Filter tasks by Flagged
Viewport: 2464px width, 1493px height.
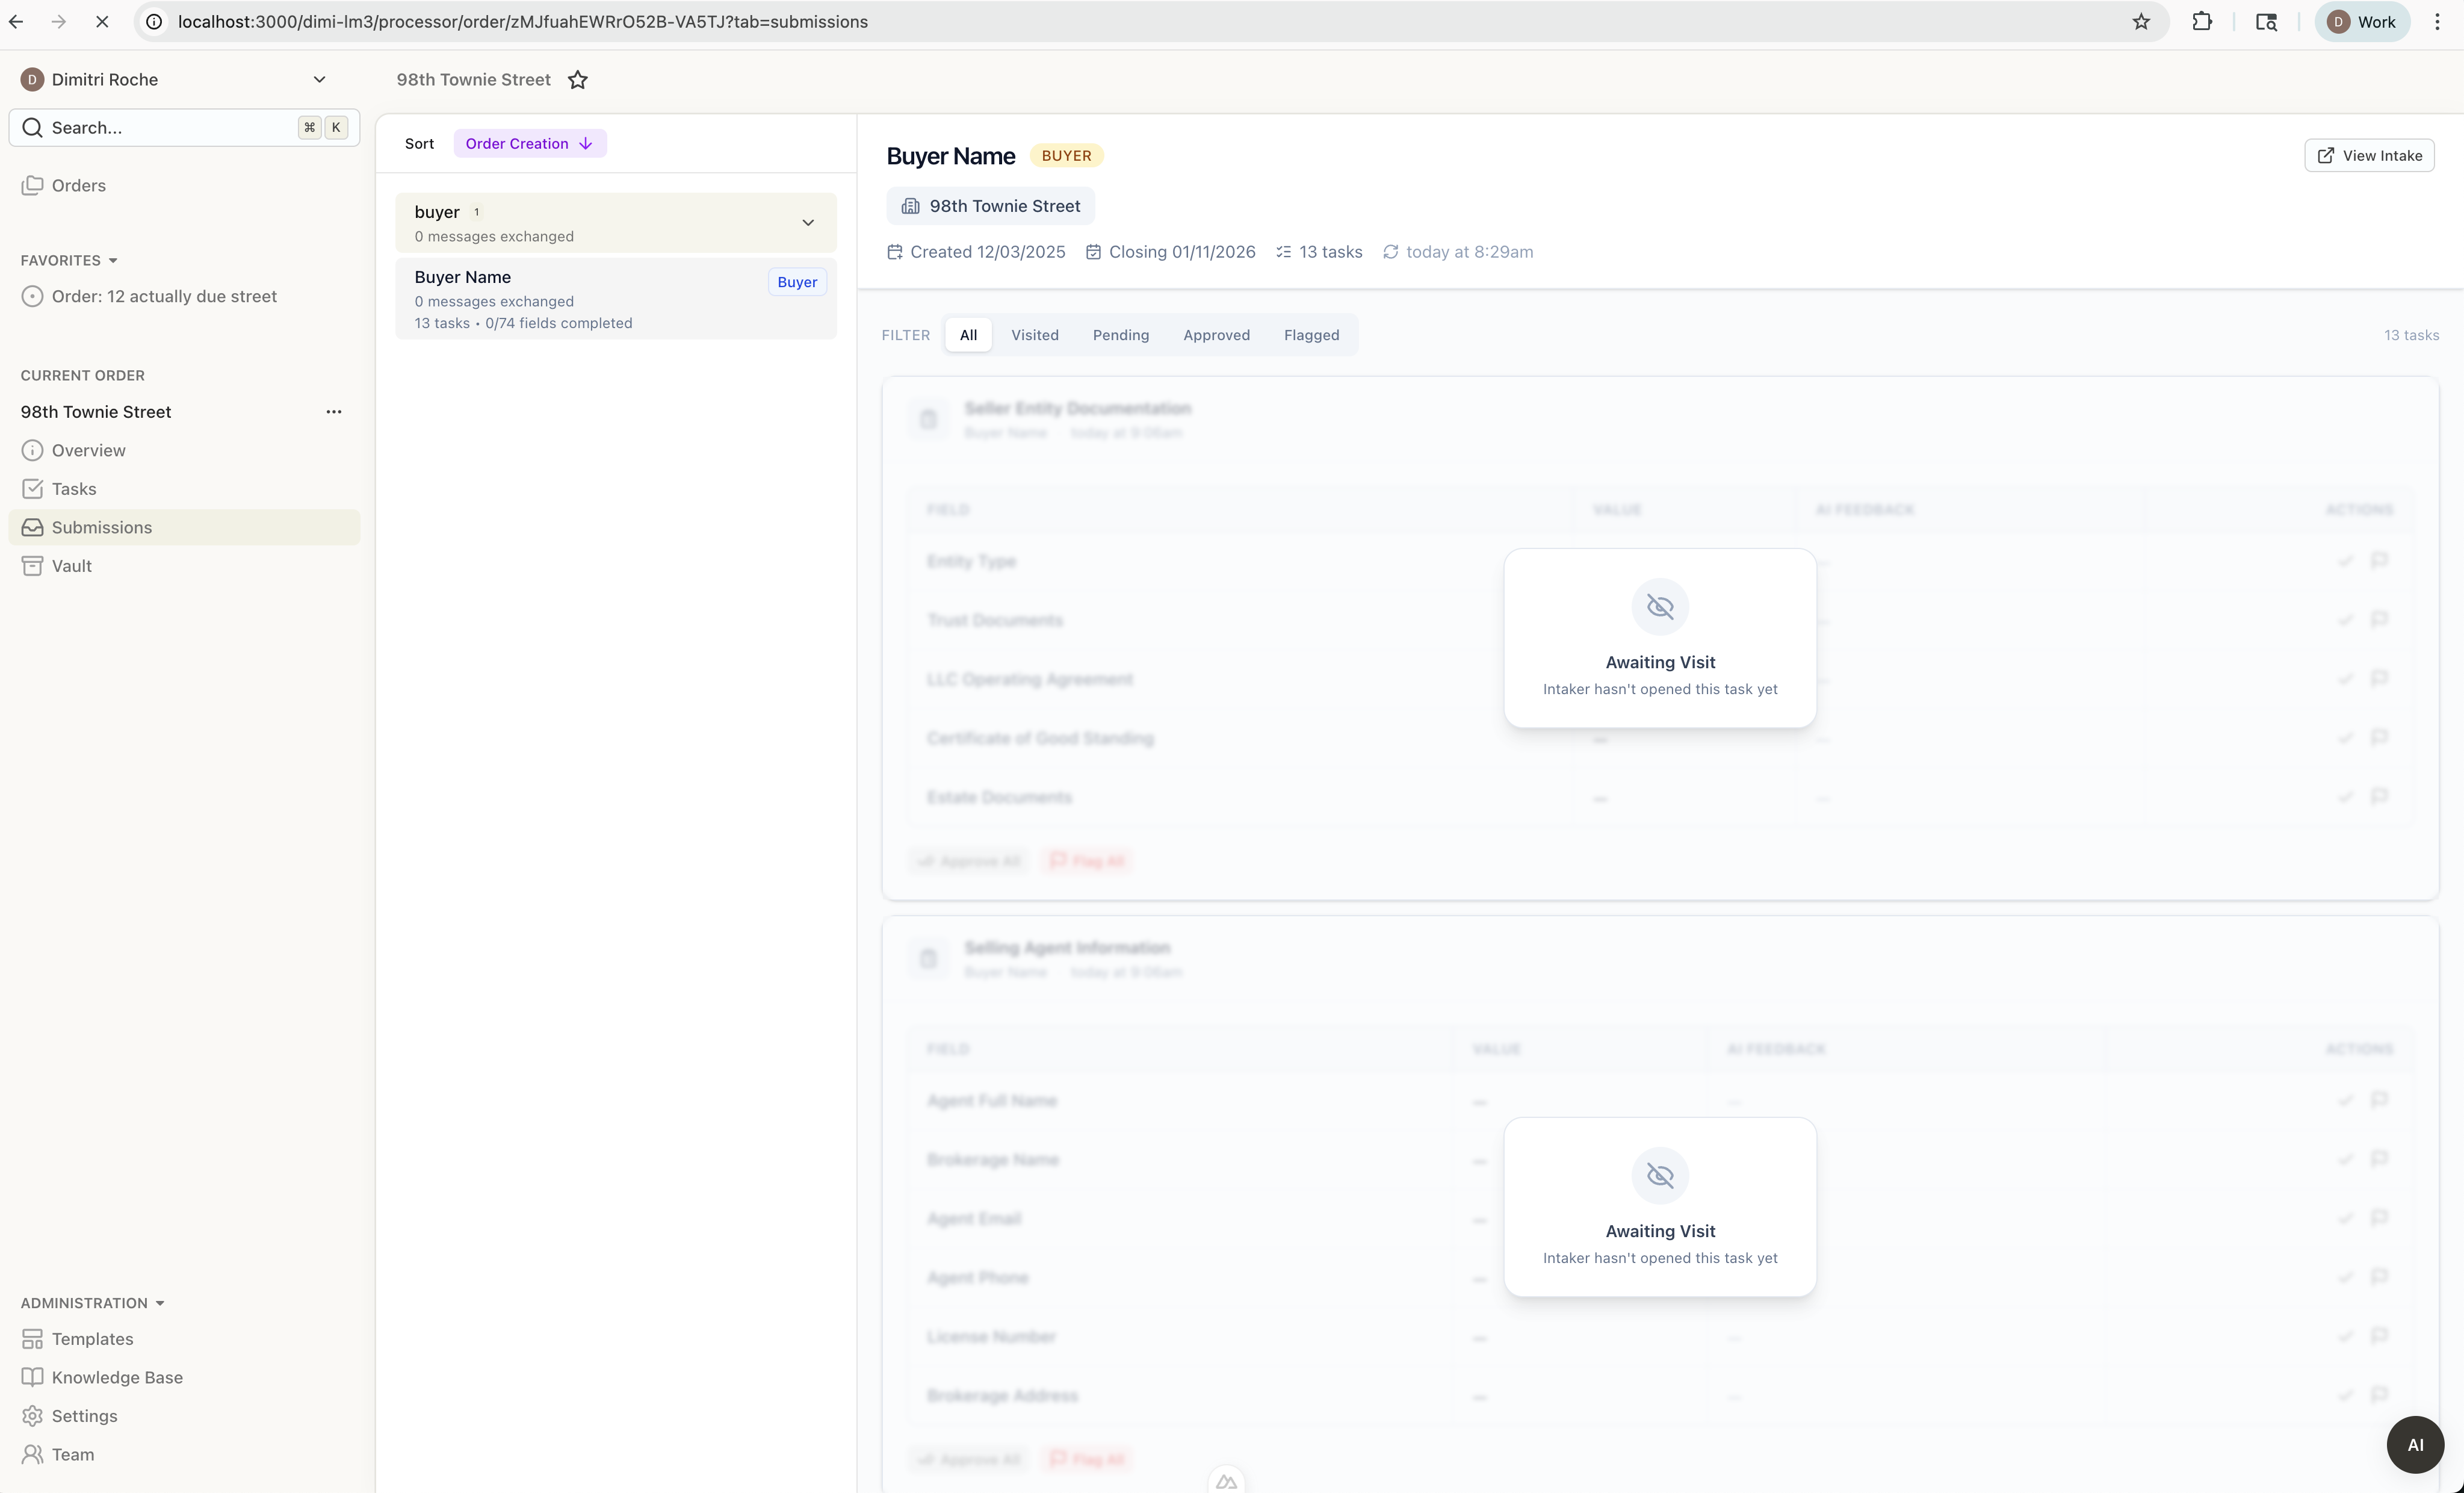(x=1311, y=335)
